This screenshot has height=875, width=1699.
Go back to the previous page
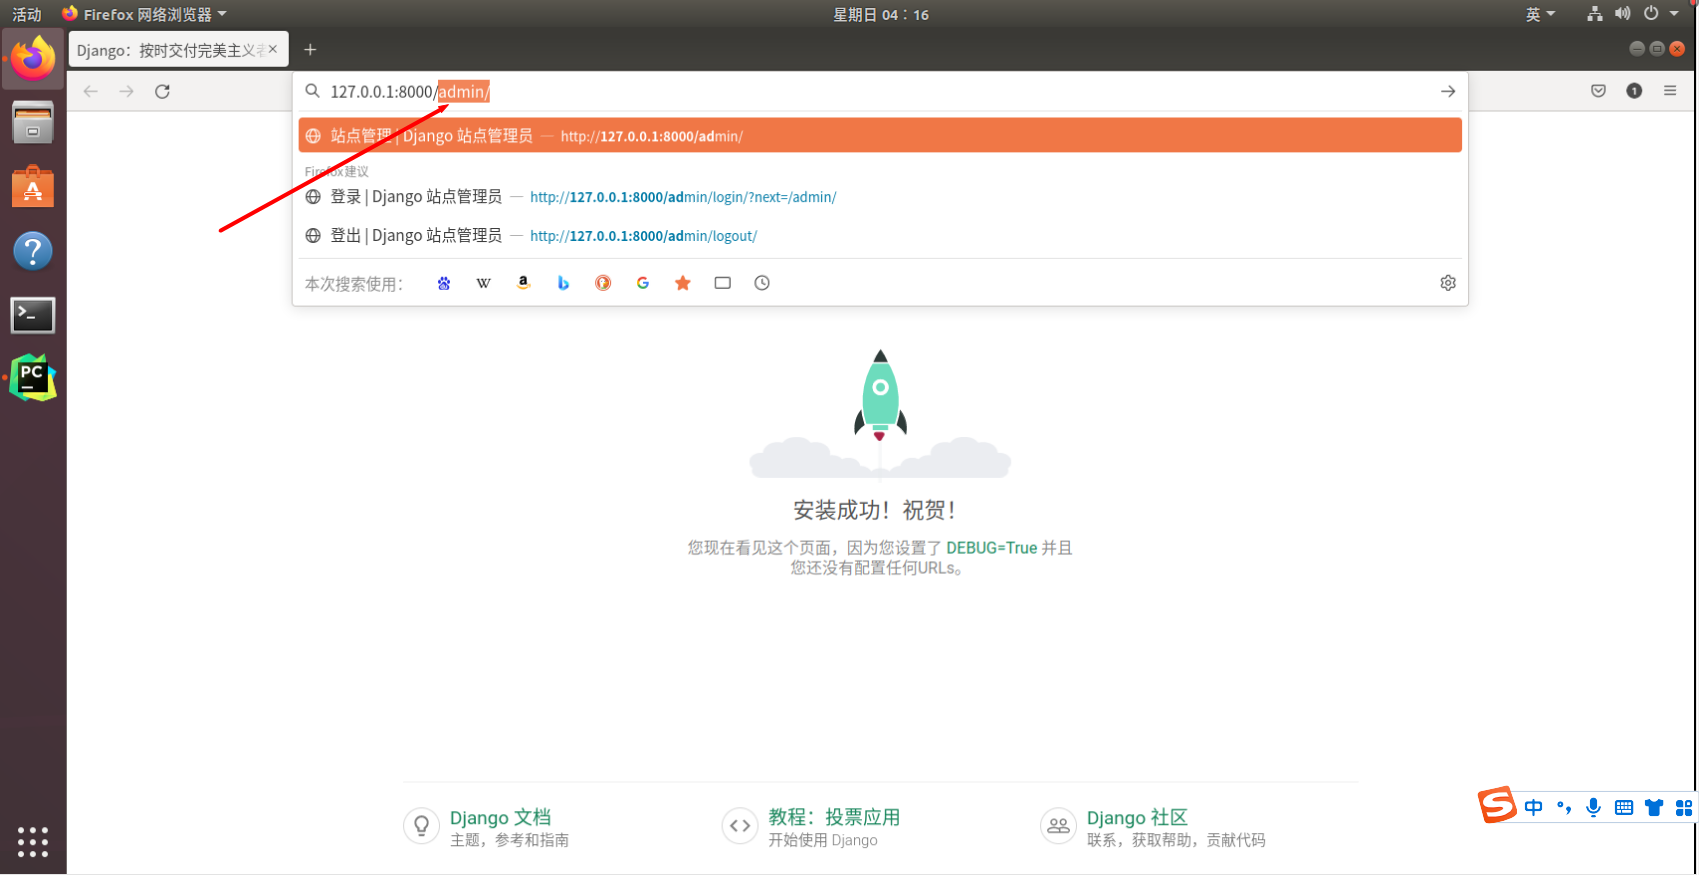[x=91, y=91]
